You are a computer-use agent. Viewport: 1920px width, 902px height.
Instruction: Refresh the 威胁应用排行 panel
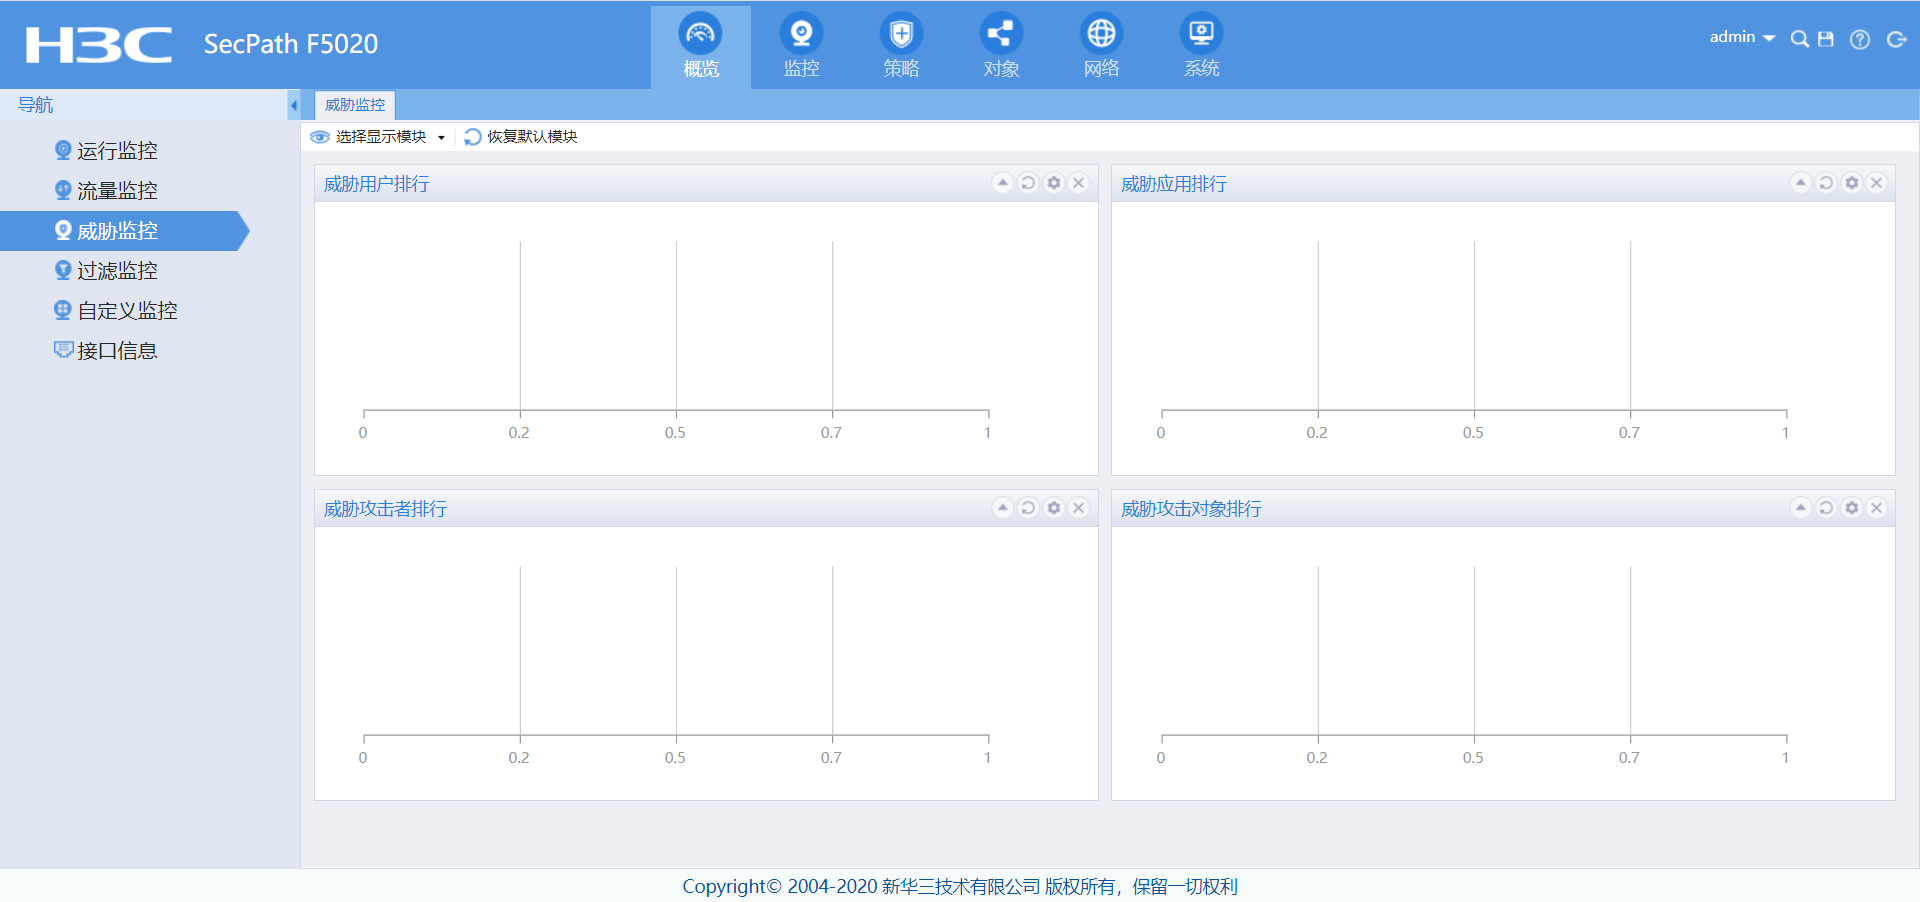1826,183
